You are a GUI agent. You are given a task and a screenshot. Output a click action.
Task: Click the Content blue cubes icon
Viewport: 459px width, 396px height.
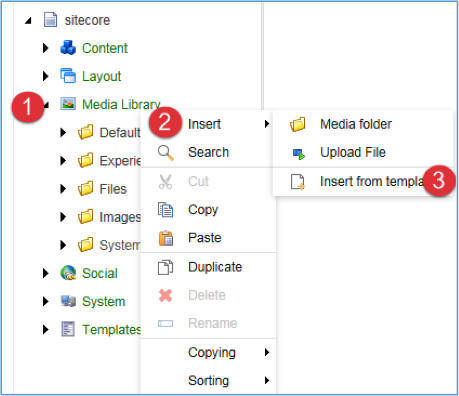(x=68, y=48)
